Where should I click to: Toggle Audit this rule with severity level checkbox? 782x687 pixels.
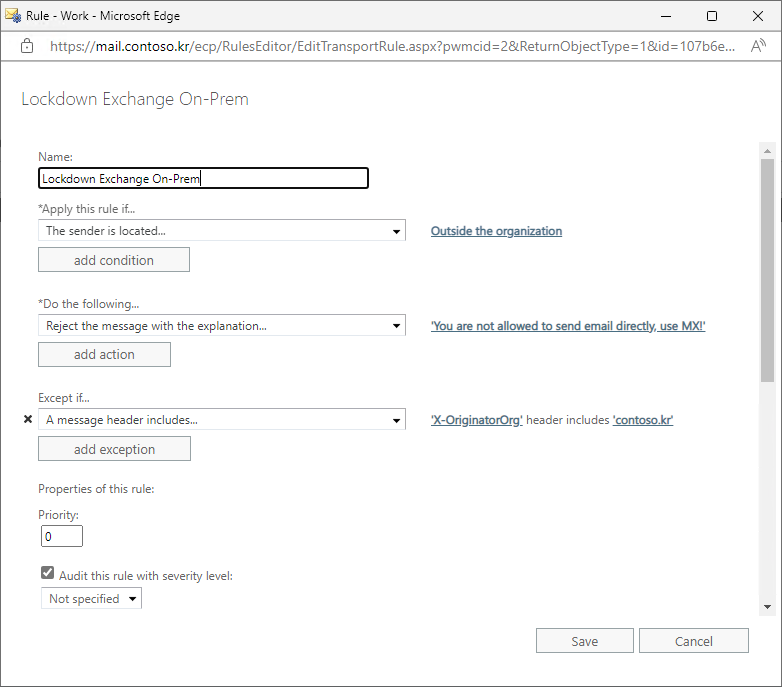point(47,572)
